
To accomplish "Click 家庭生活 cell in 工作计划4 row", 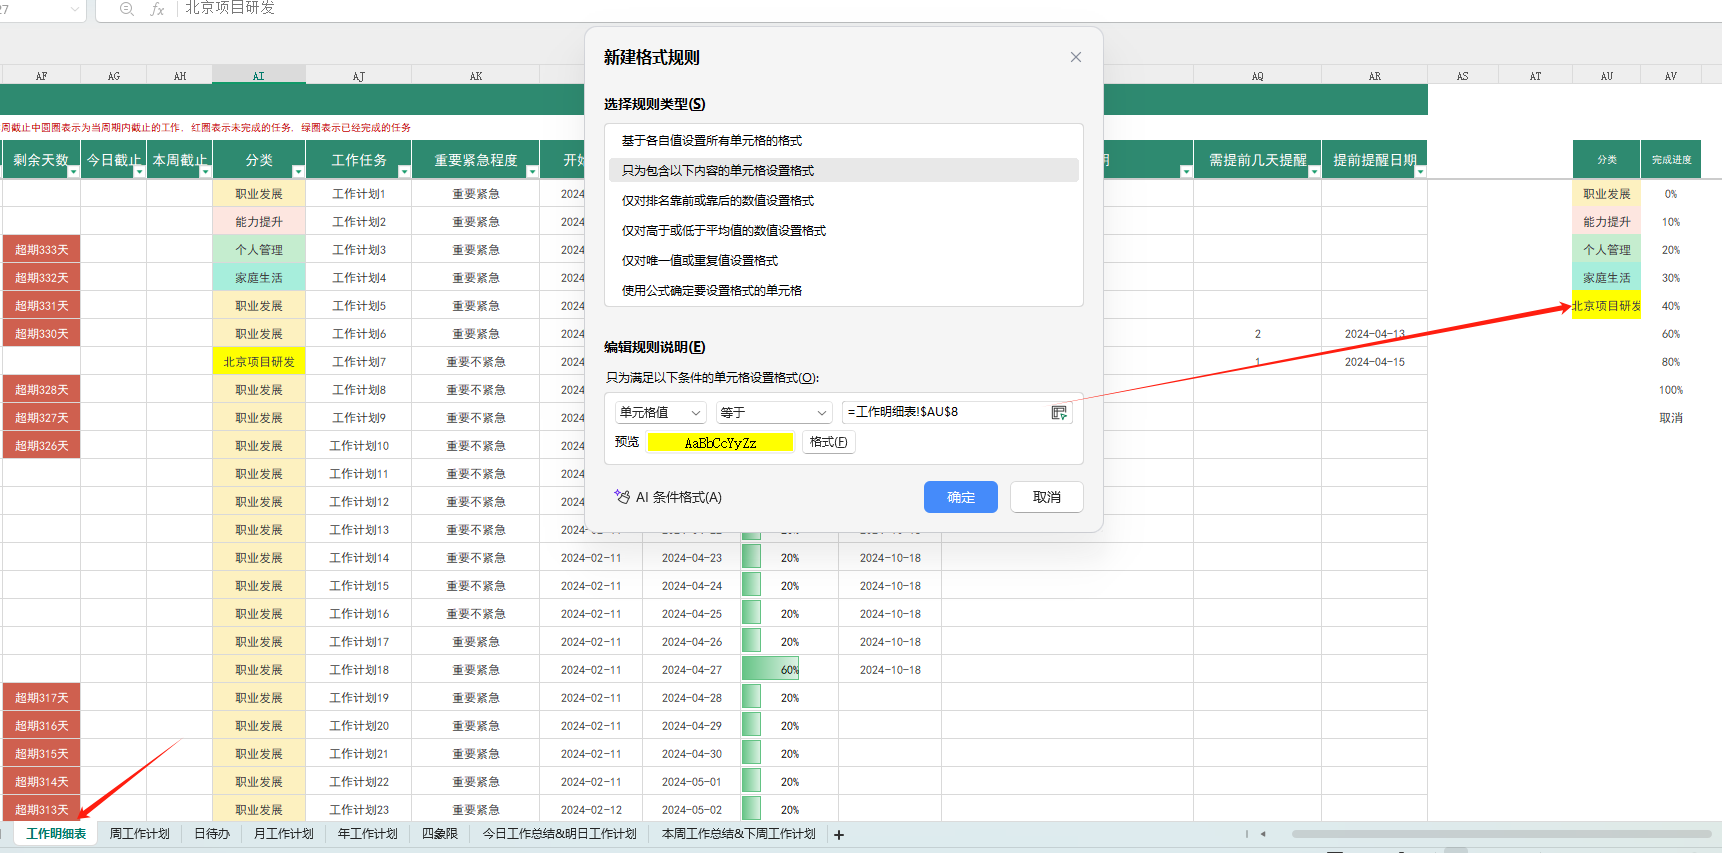I will pyautogui.click(x=259, y=278).
